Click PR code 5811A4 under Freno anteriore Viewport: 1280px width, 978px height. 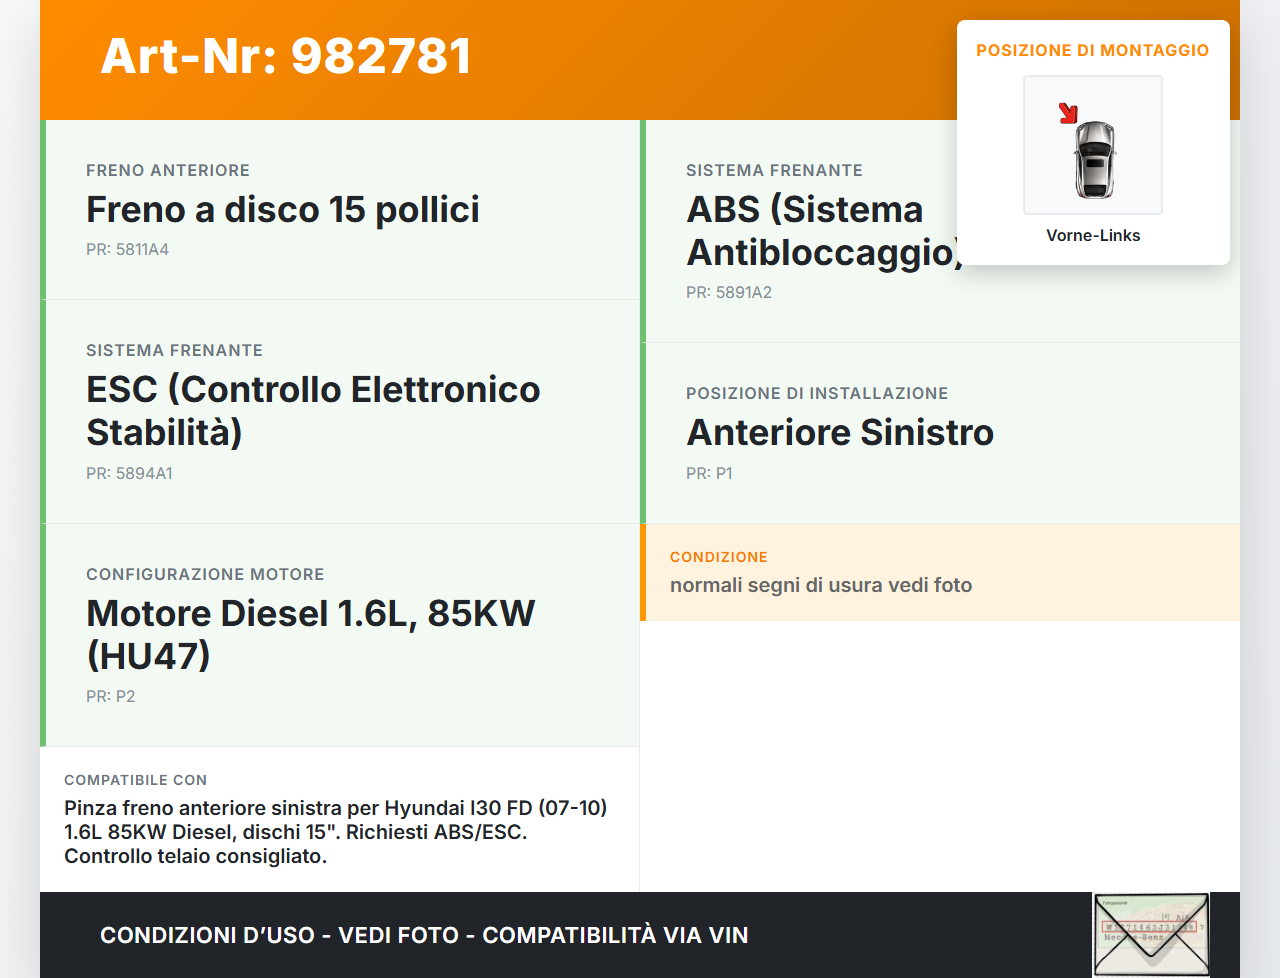(x=128, y=249)
